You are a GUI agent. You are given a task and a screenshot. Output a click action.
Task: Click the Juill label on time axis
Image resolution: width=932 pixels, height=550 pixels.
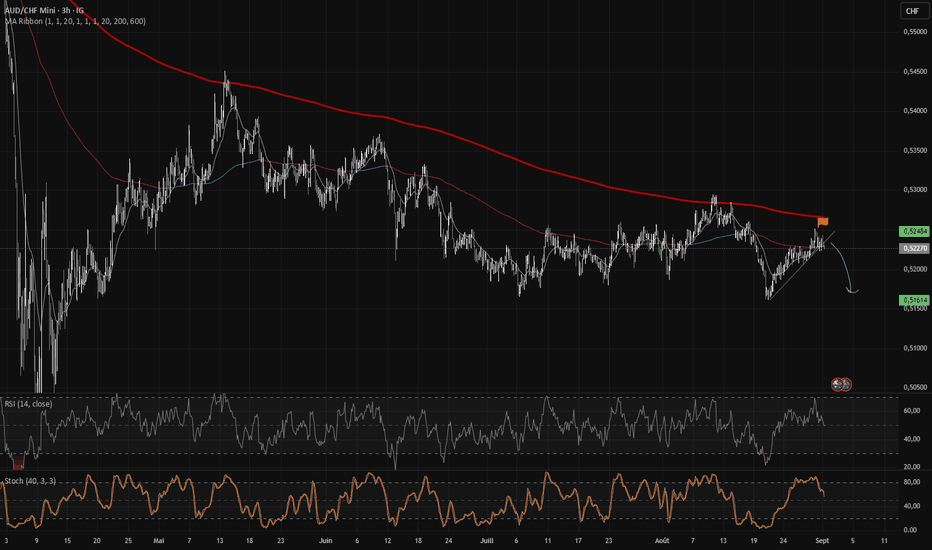pyautogui.click(x=487, y=540)
